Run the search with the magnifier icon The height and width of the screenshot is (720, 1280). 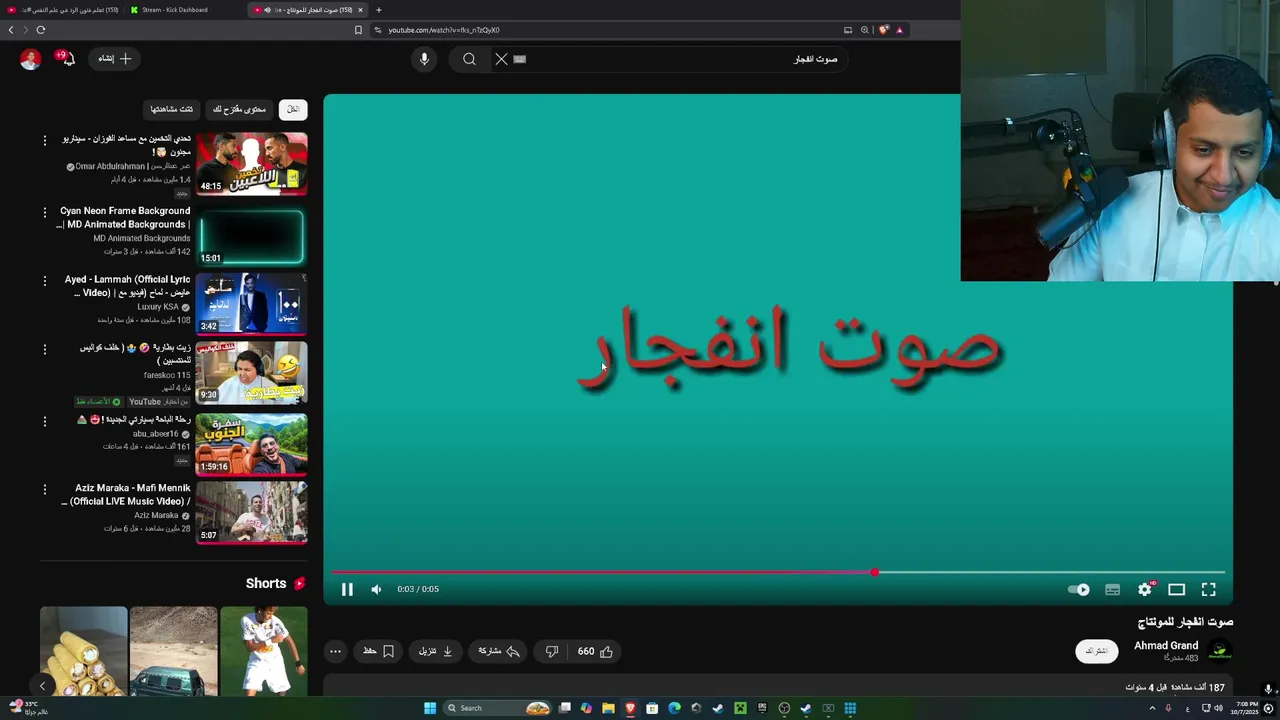pos(469,59)
